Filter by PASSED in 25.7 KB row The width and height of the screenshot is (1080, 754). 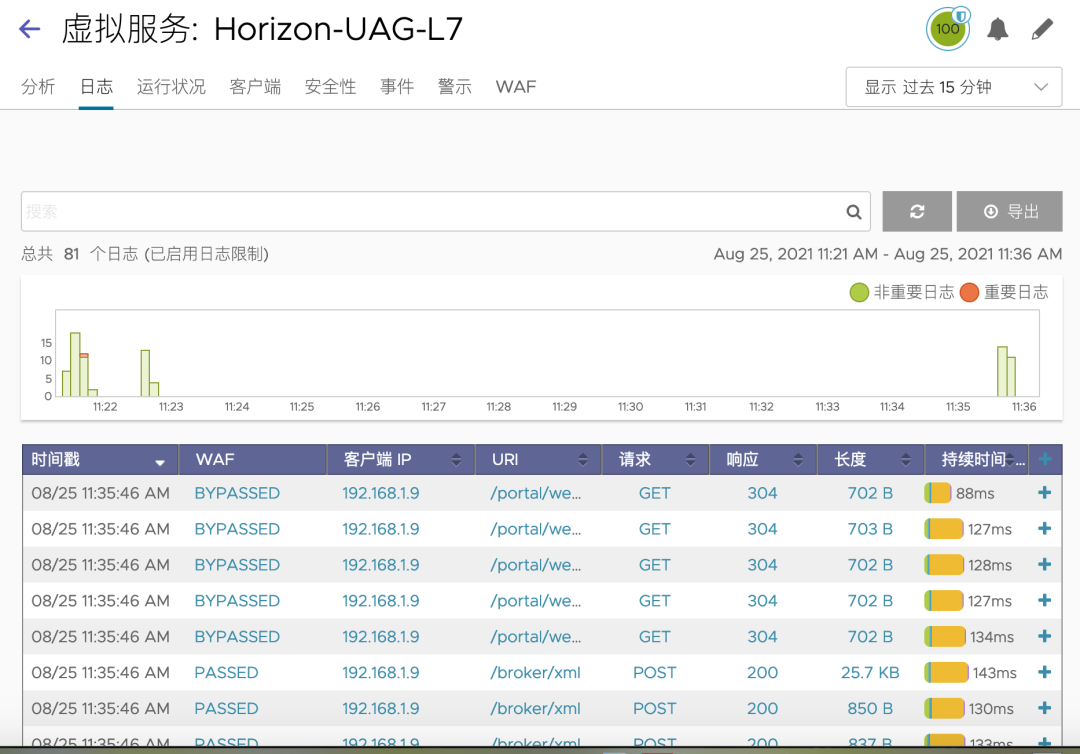(x=226, y=672)
